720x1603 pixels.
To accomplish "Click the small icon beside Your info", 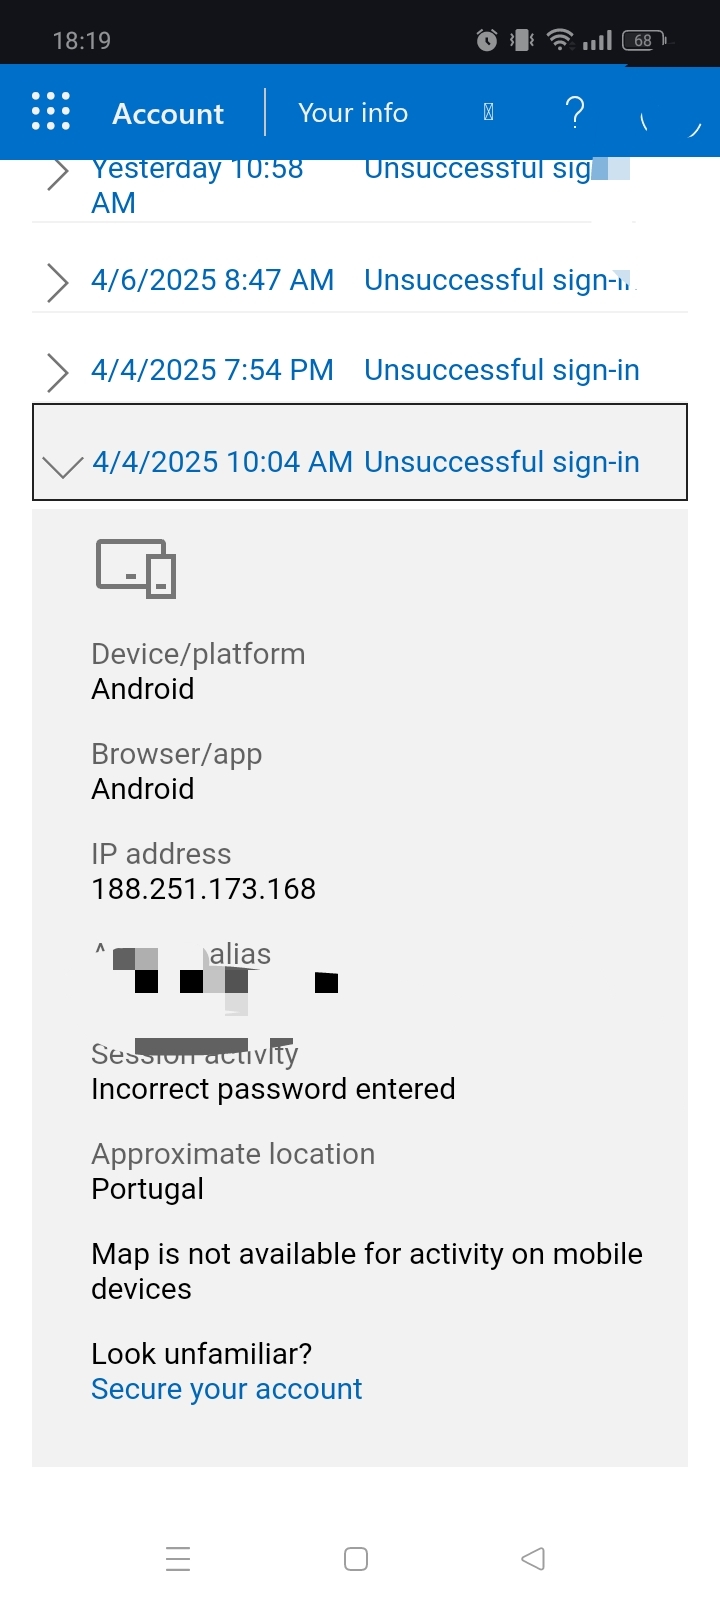I will click(488, 112).
